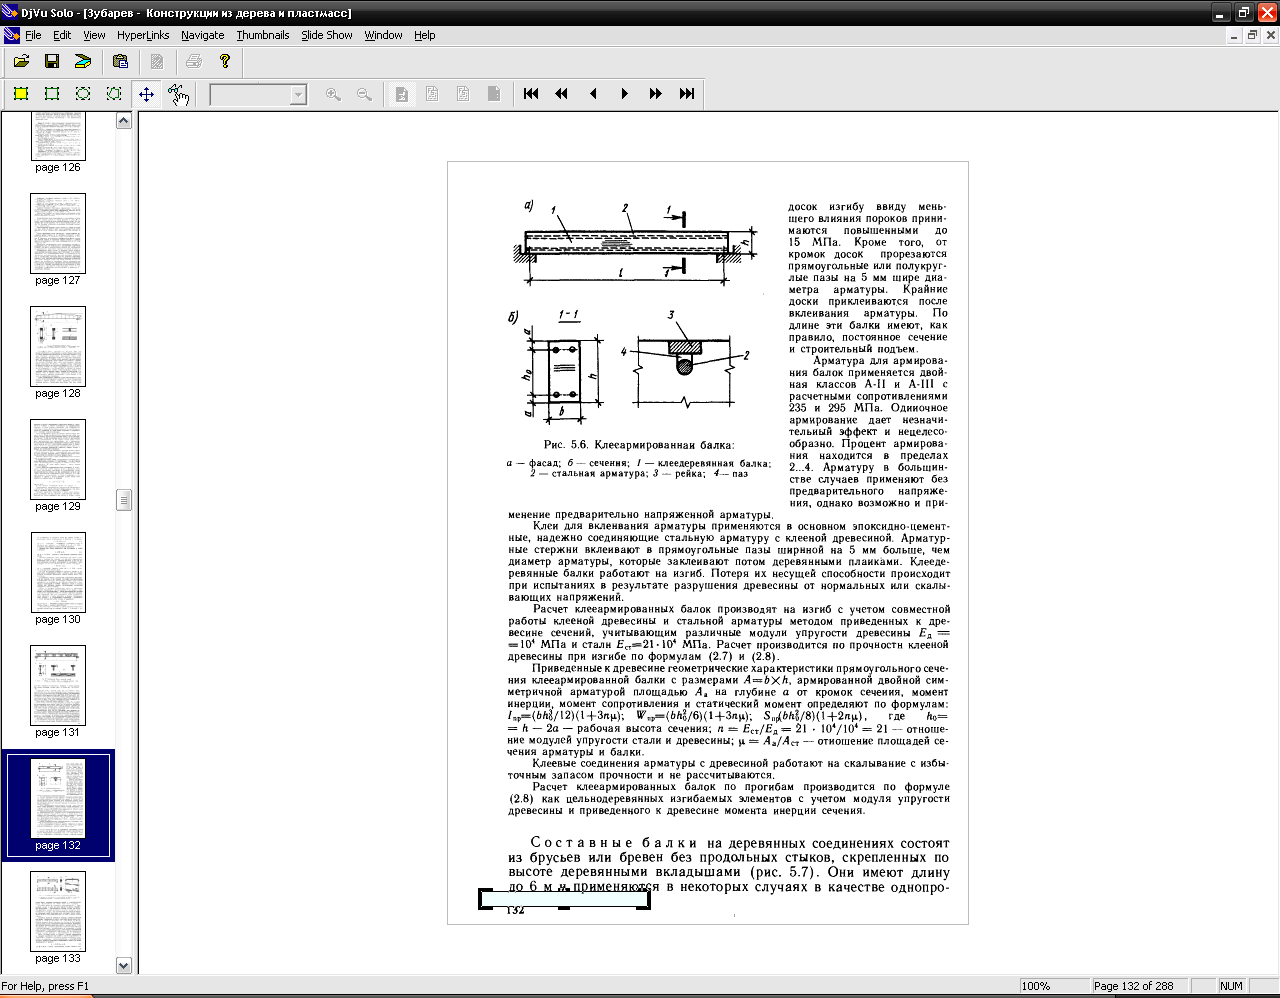Viewport: 1280px width, 998px height.
Task: Select the green outline rectangle selection tool
Action: [52, 94]
